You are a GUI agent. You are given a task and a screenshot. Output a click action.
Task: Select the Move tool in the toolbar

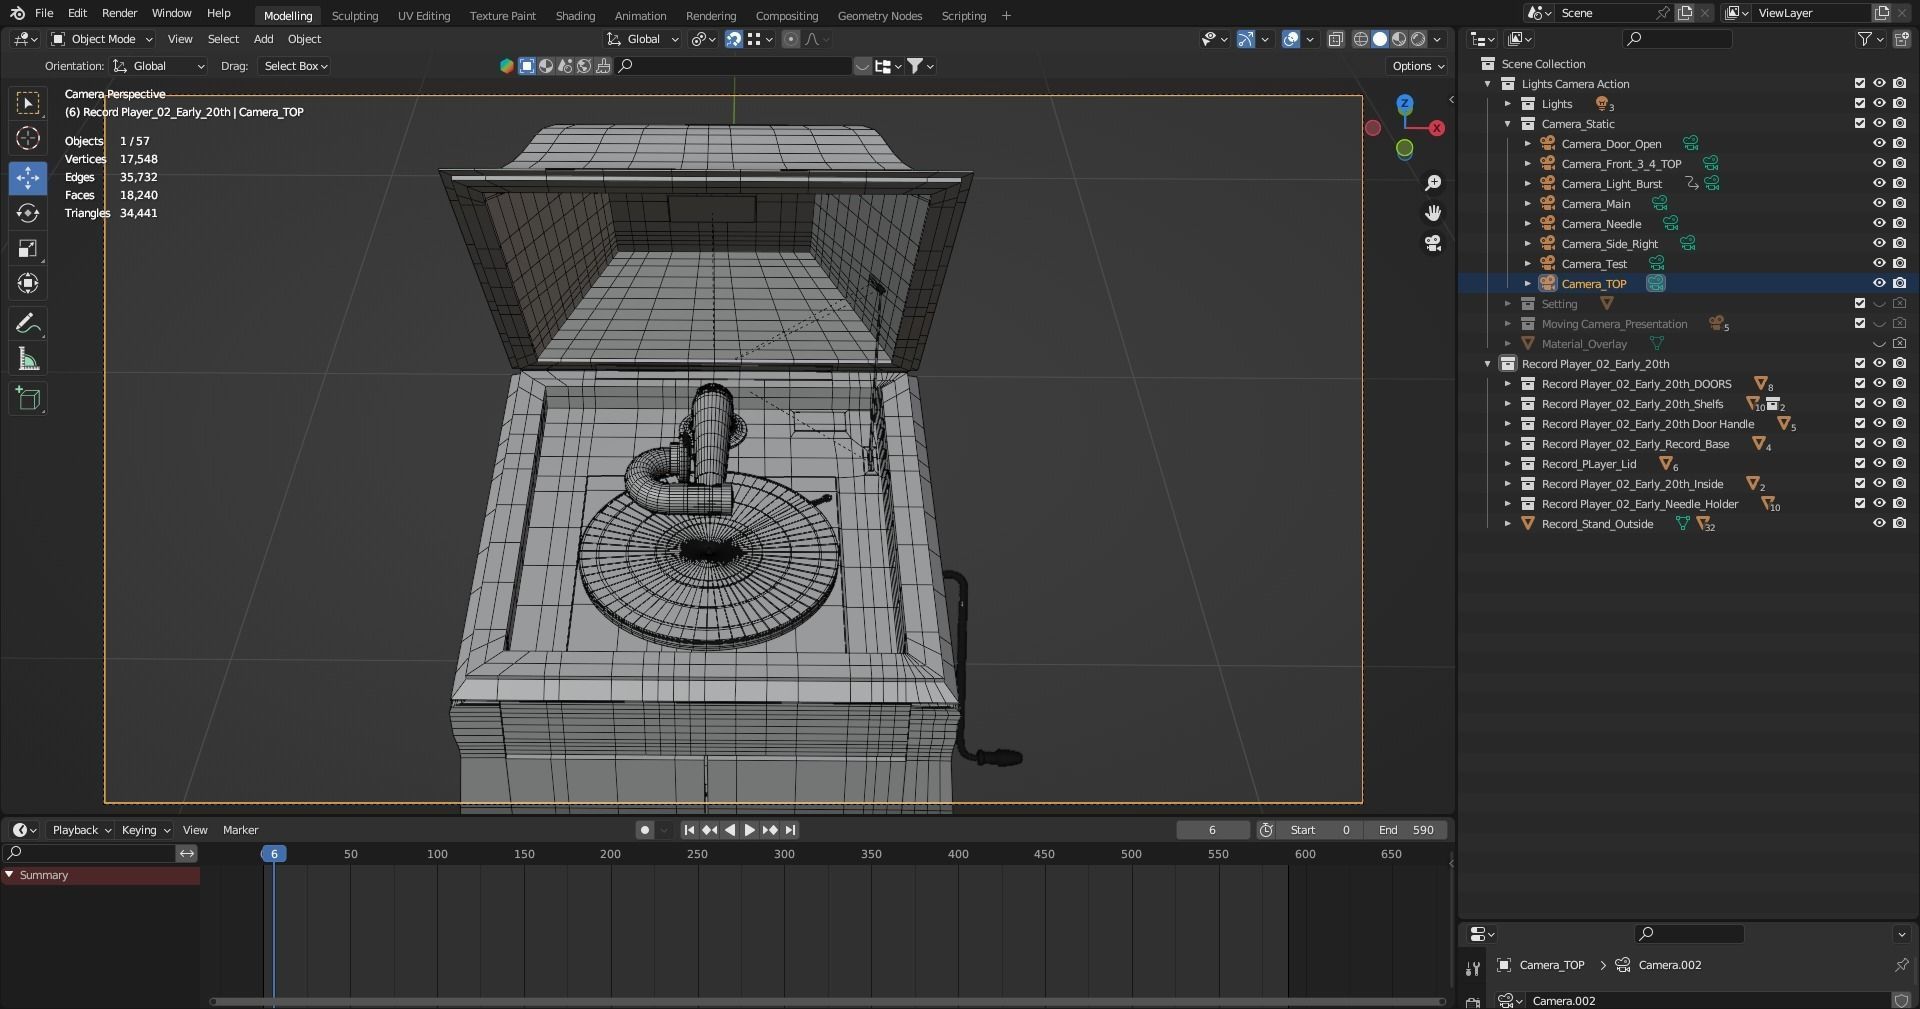(28, 178)
